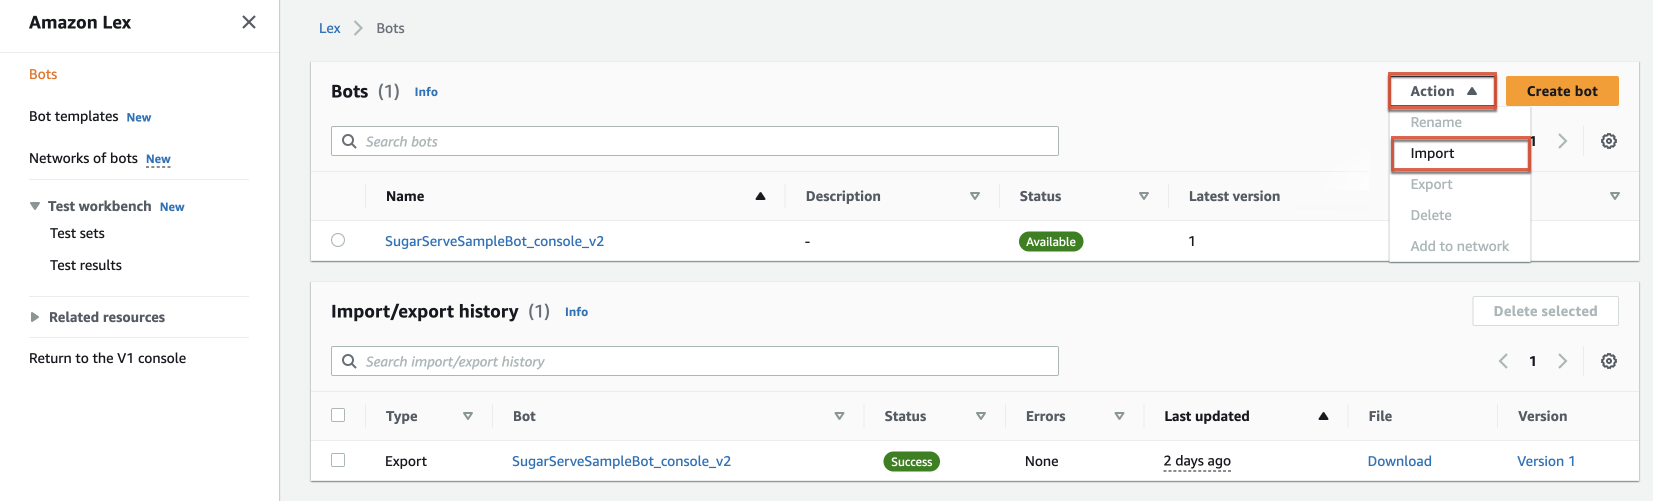Open history table settings gear
1653x501 pixels.
point(1609,361)
